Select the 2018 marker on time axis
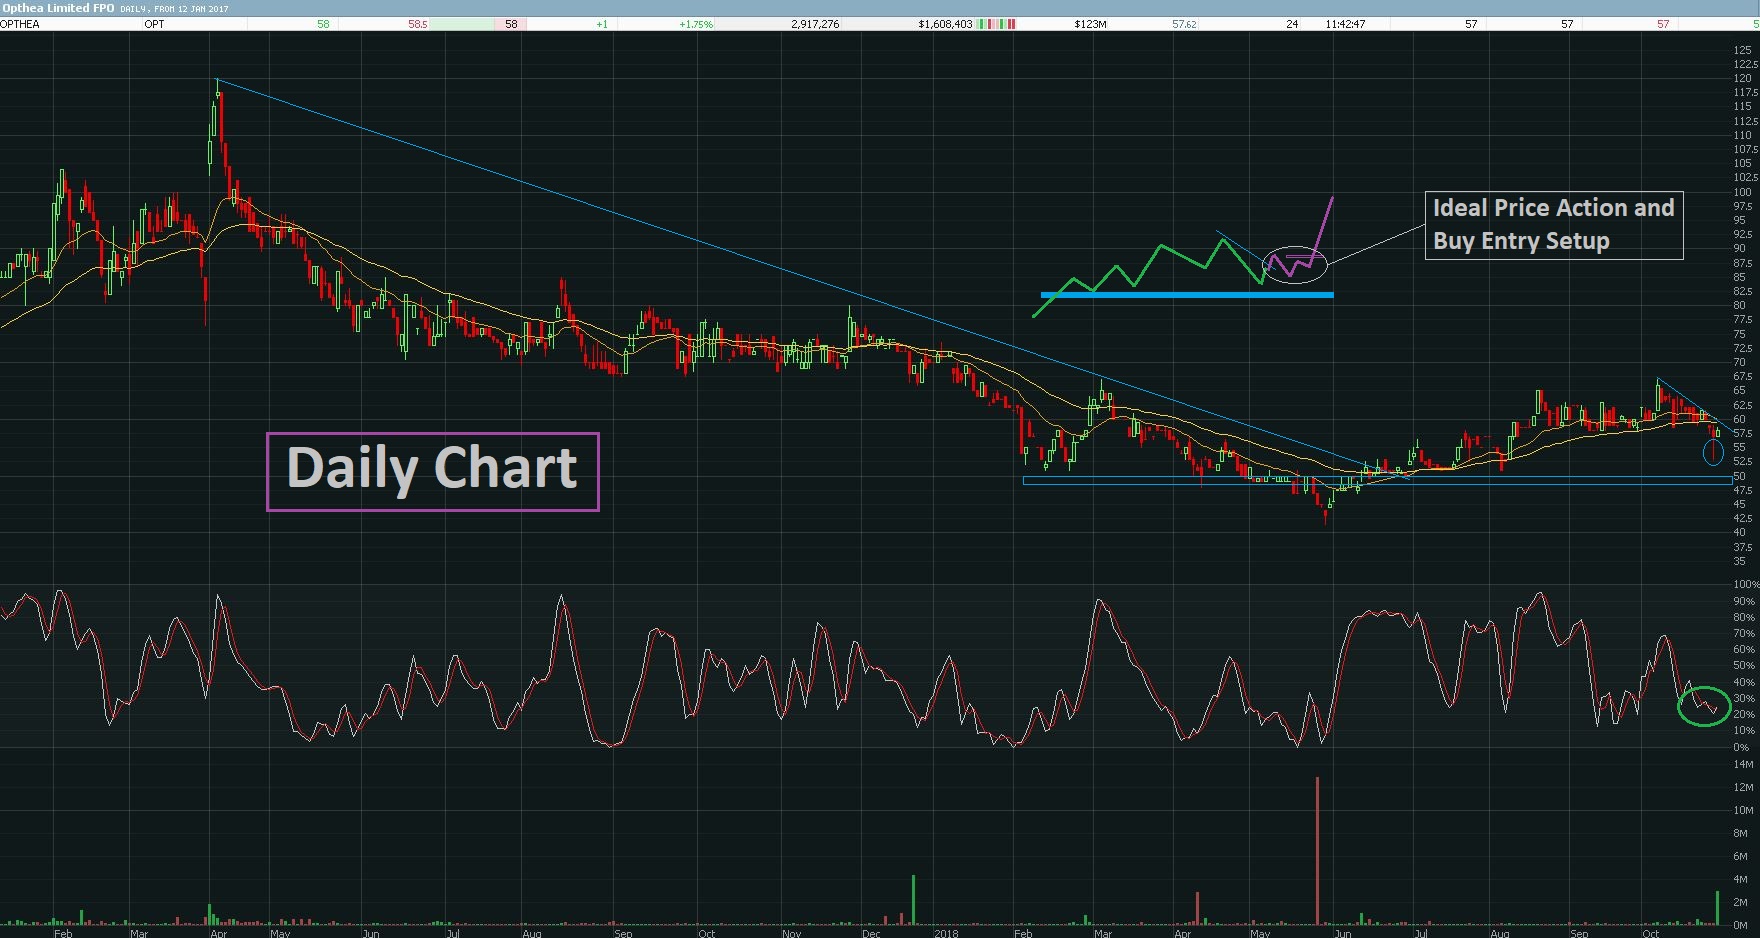The image size is (1760, 938). tap(946, 933)
